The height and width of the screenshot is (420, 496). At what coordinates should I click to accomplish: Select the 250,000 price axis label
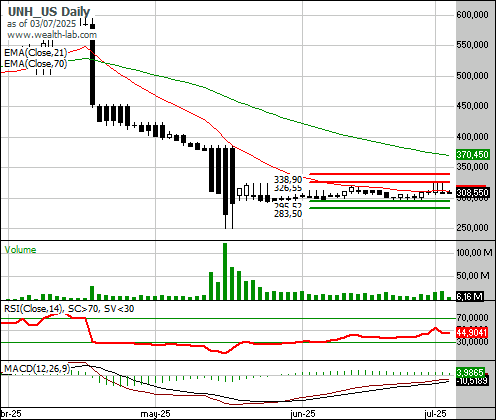click(x=472, y=228)
